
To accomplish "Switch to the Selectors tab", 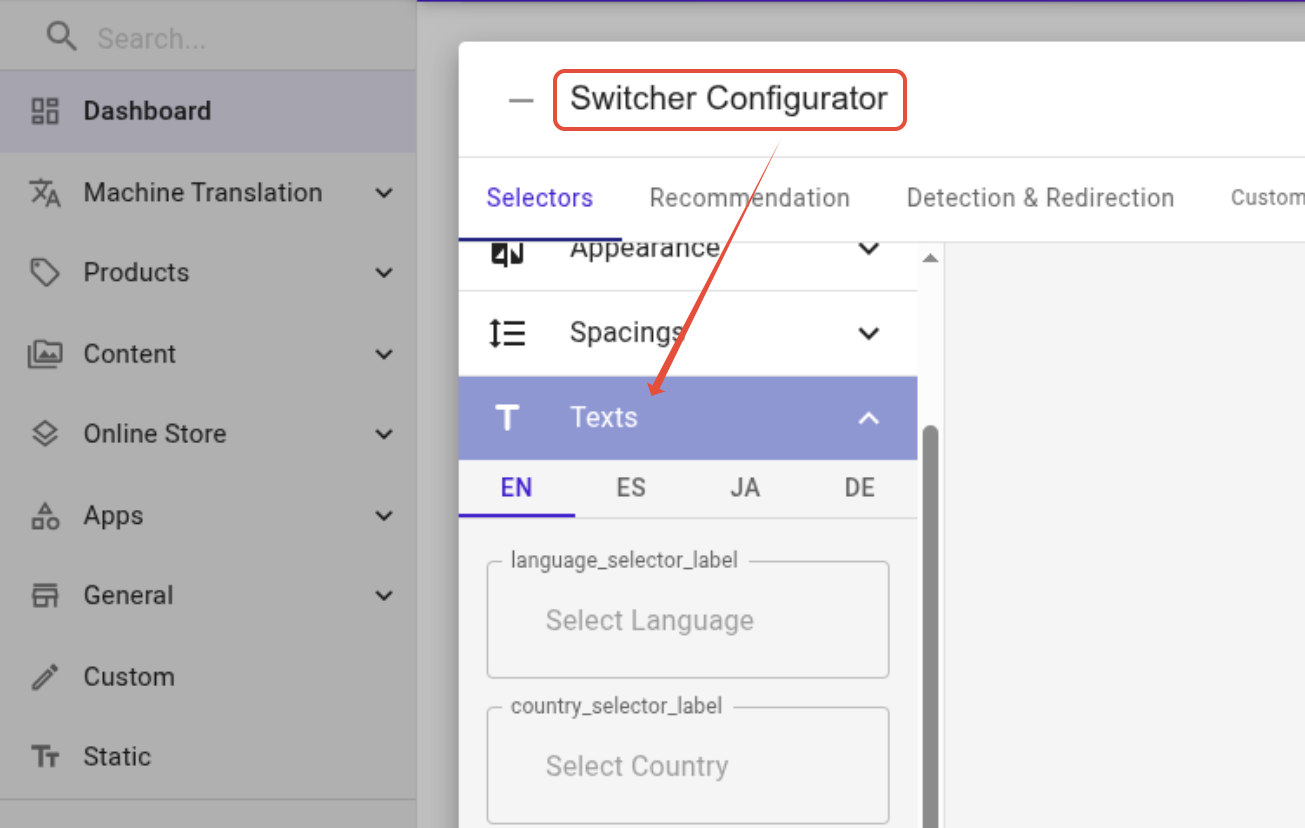I will pyautogui.click(x=540, y=198).
